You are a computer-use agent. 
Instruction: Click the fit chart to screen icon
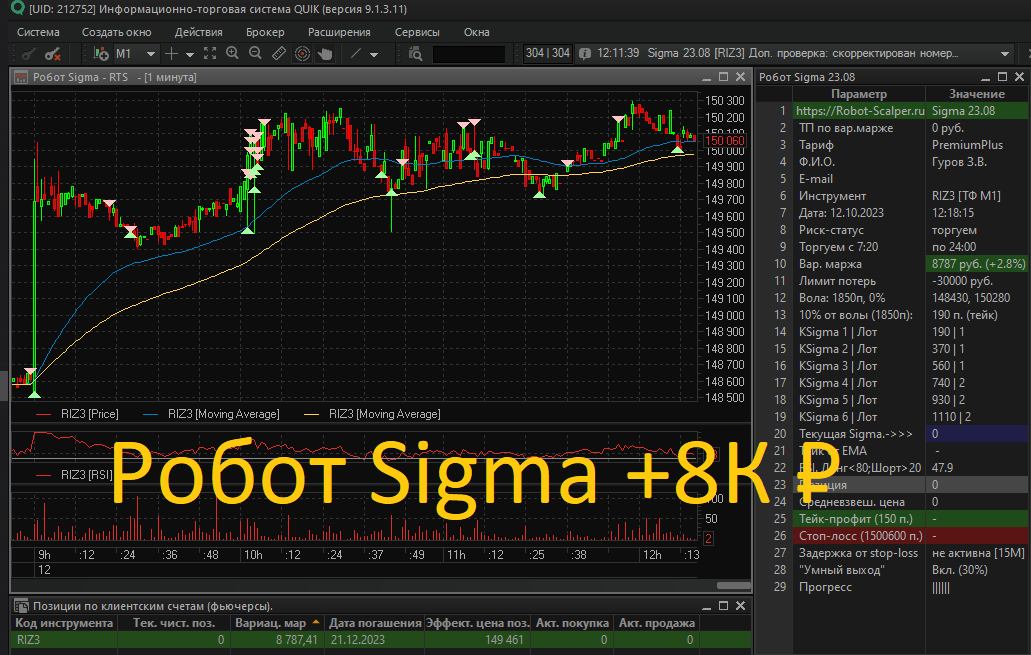pos(210,54)
